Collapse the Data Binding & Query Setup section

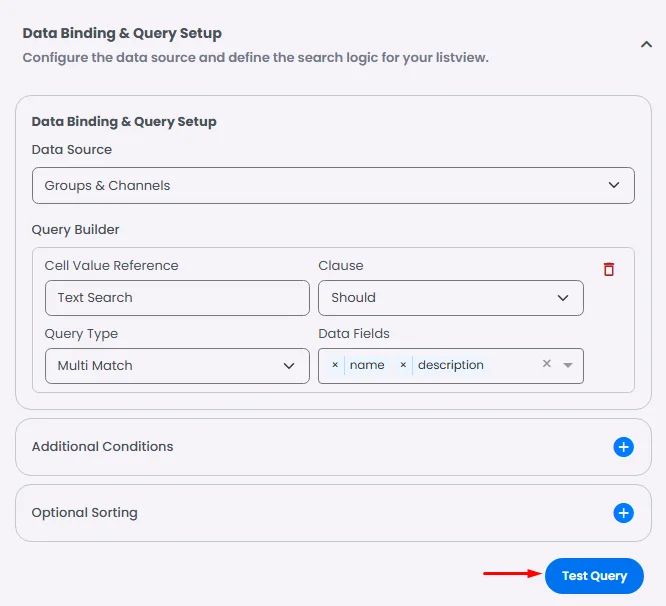[x=646, y=44]
